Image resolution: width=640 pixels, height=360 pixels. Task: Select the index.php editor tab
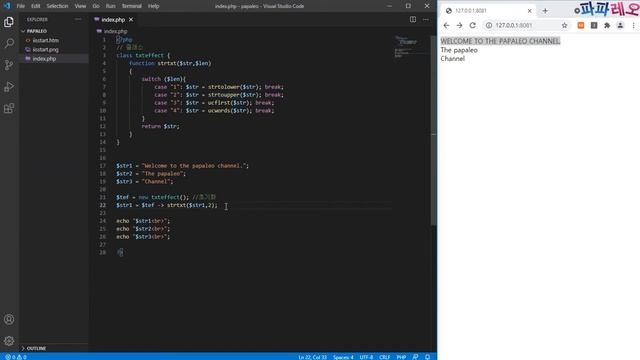tap(113, 20)
